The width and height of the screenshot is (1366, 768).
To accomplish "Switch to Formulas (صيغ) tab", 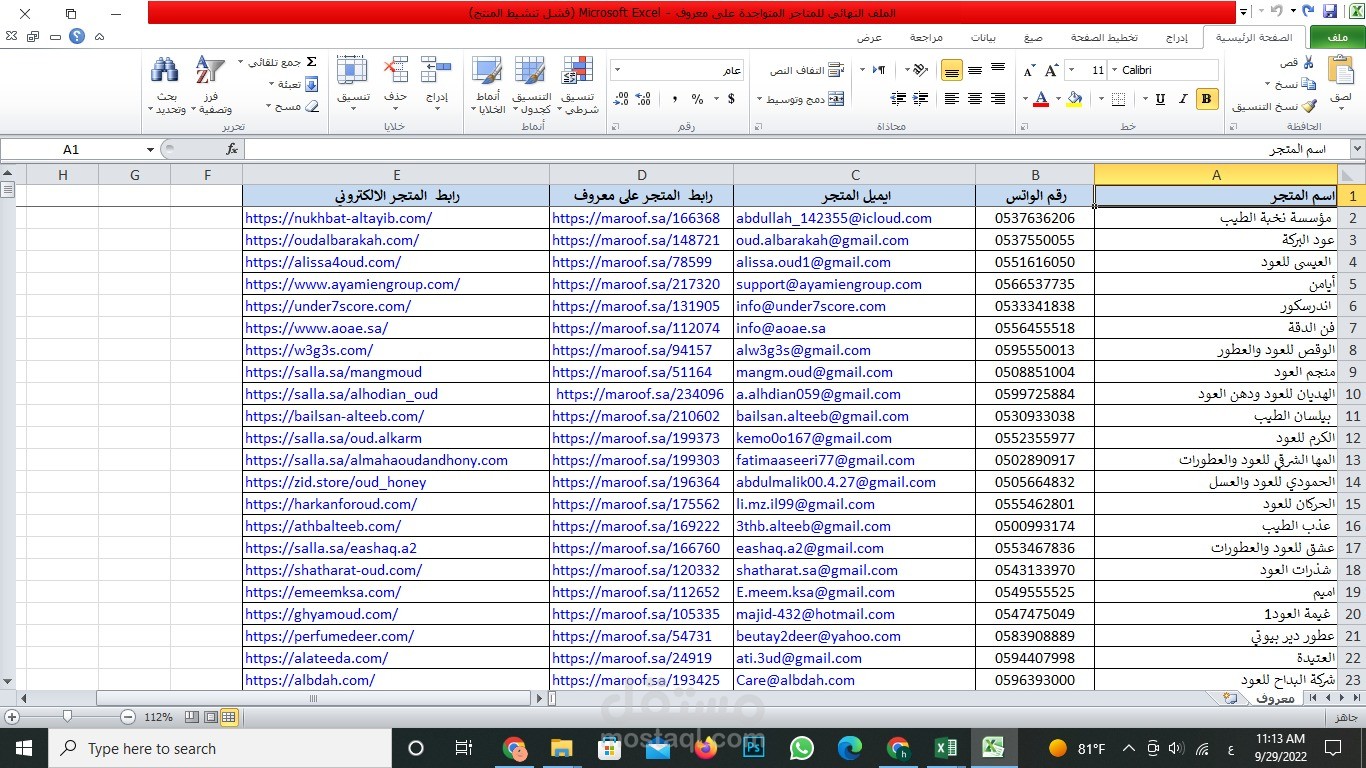I will click(1033, 37).
